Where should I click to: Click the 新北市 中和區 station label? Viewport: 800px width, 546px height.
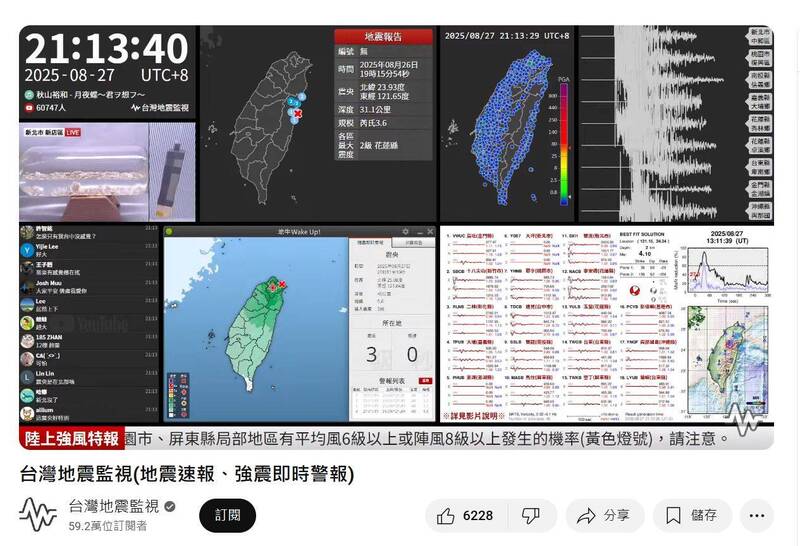pyautogui.click(x=760, y=37)
